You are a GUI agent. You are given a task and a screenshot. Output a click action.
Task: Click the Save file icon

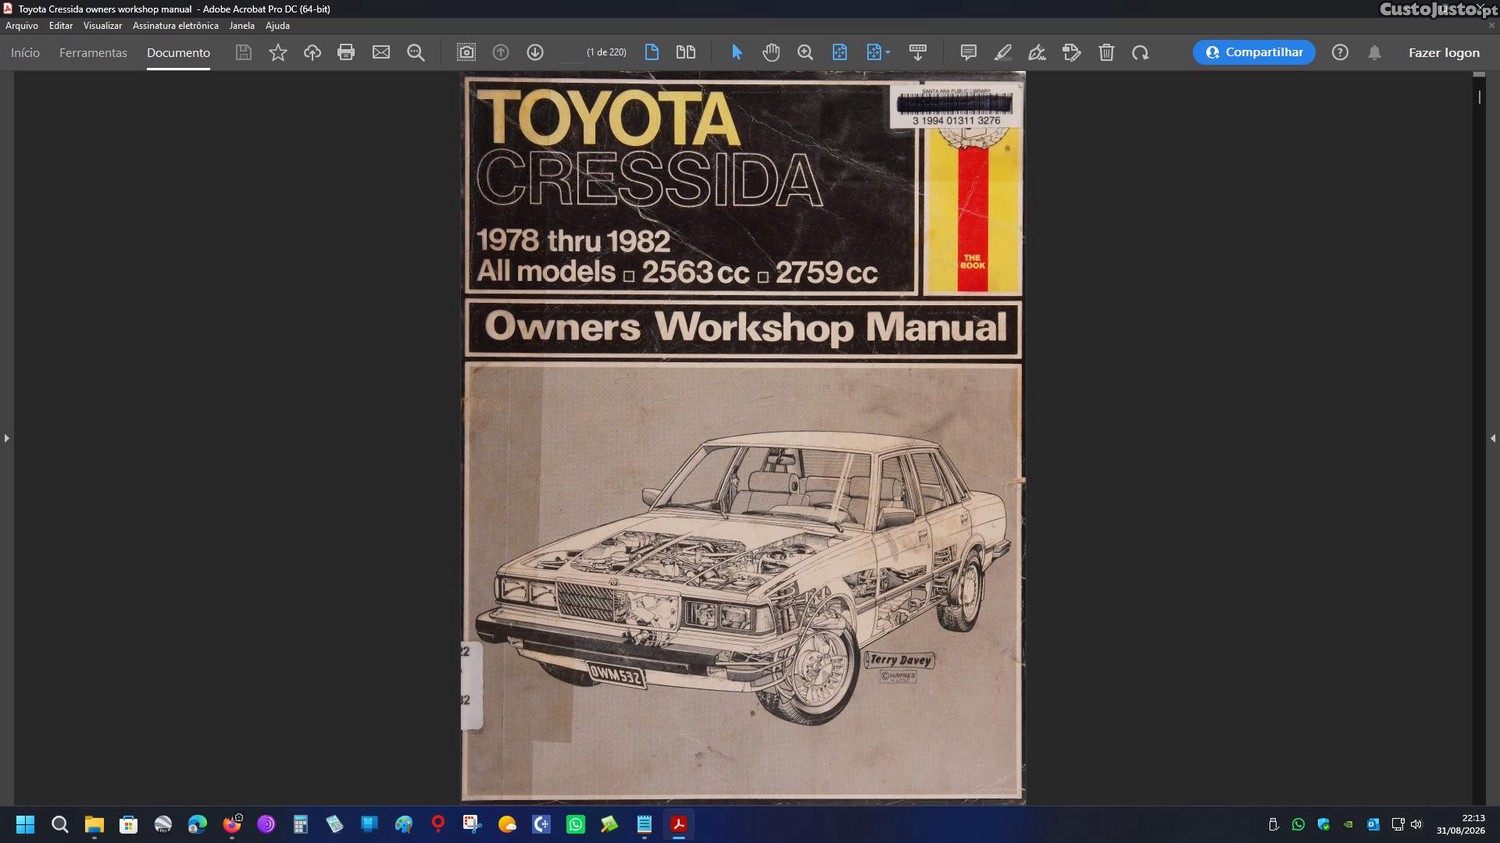point(243,52)
